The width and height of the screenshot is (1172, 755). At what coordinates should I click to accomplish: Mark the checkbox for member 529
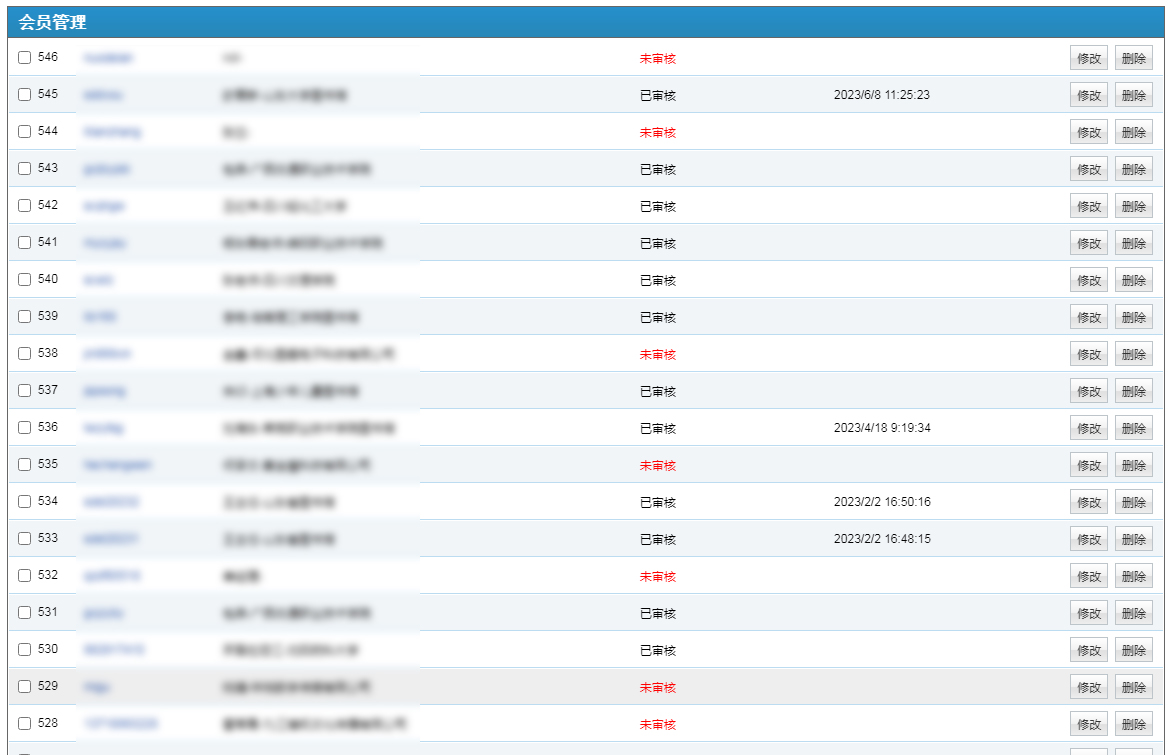(25, 687)
